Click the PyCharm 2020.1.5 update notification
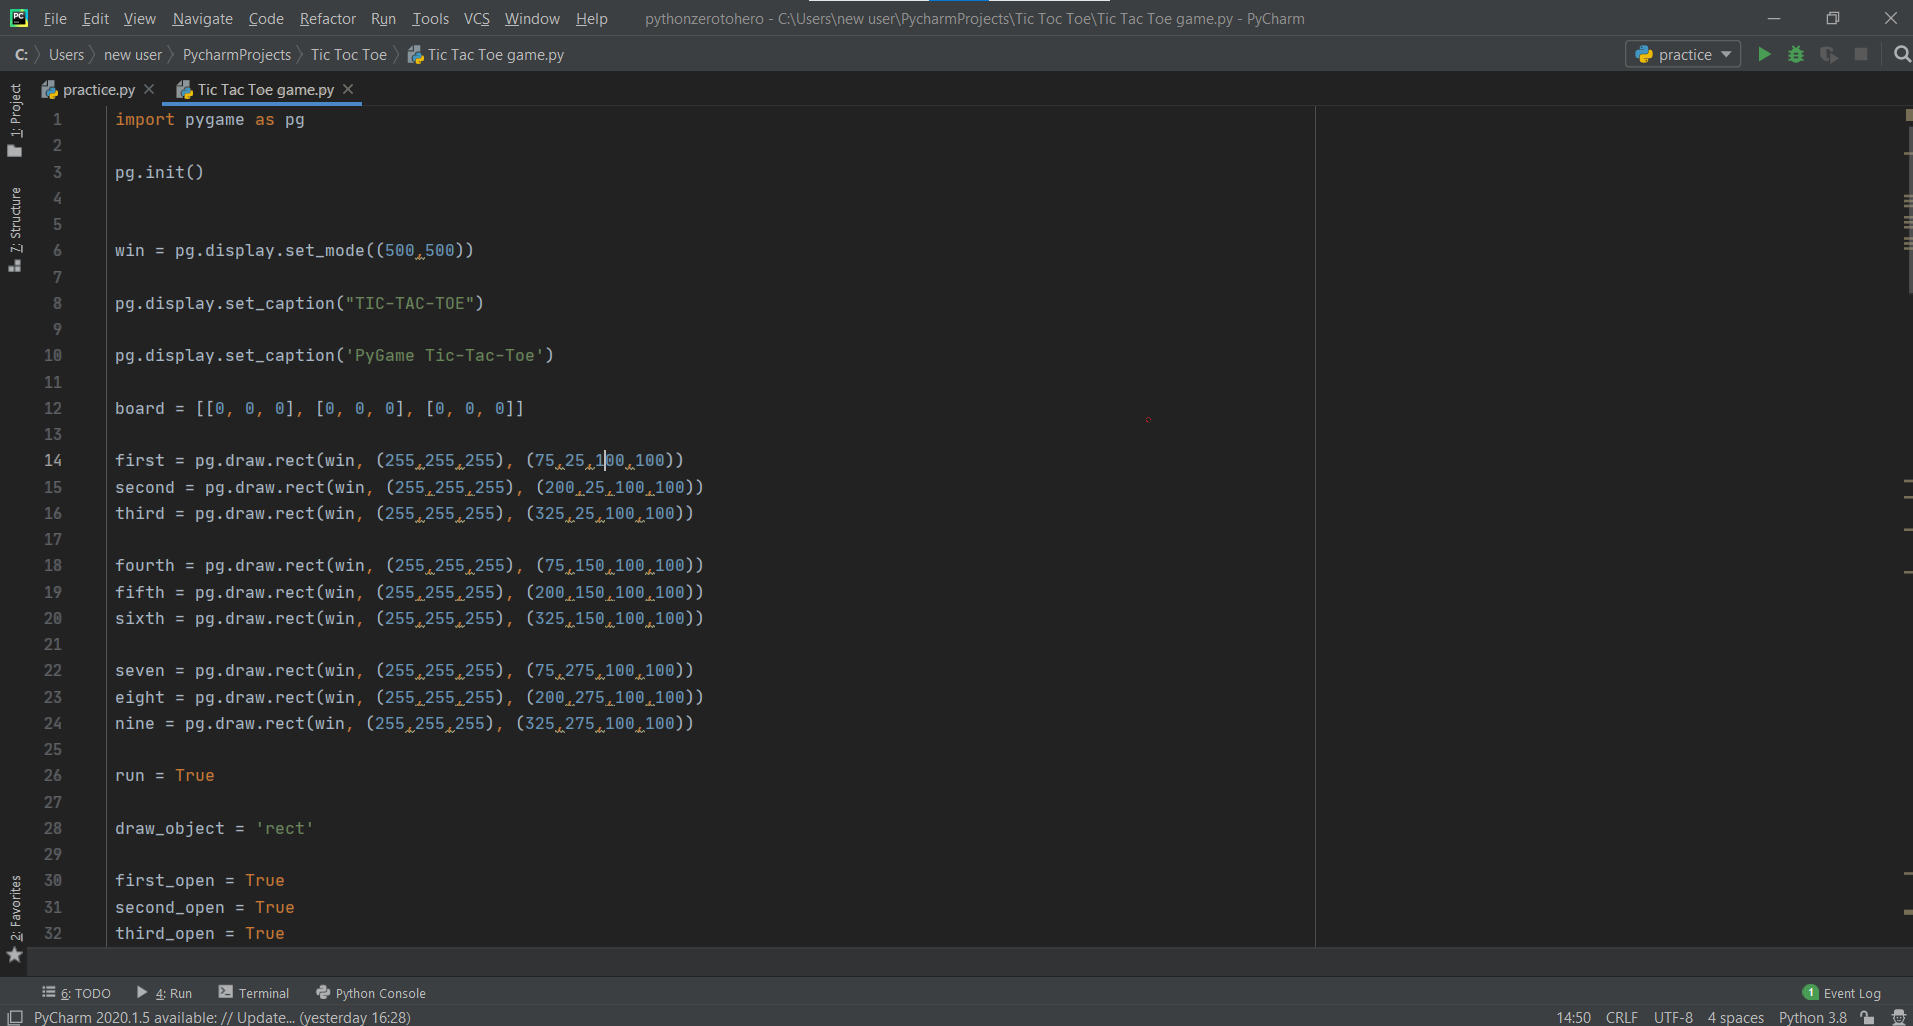The width and height of the screenshot is (1913, 1026). coord(222,1017)
